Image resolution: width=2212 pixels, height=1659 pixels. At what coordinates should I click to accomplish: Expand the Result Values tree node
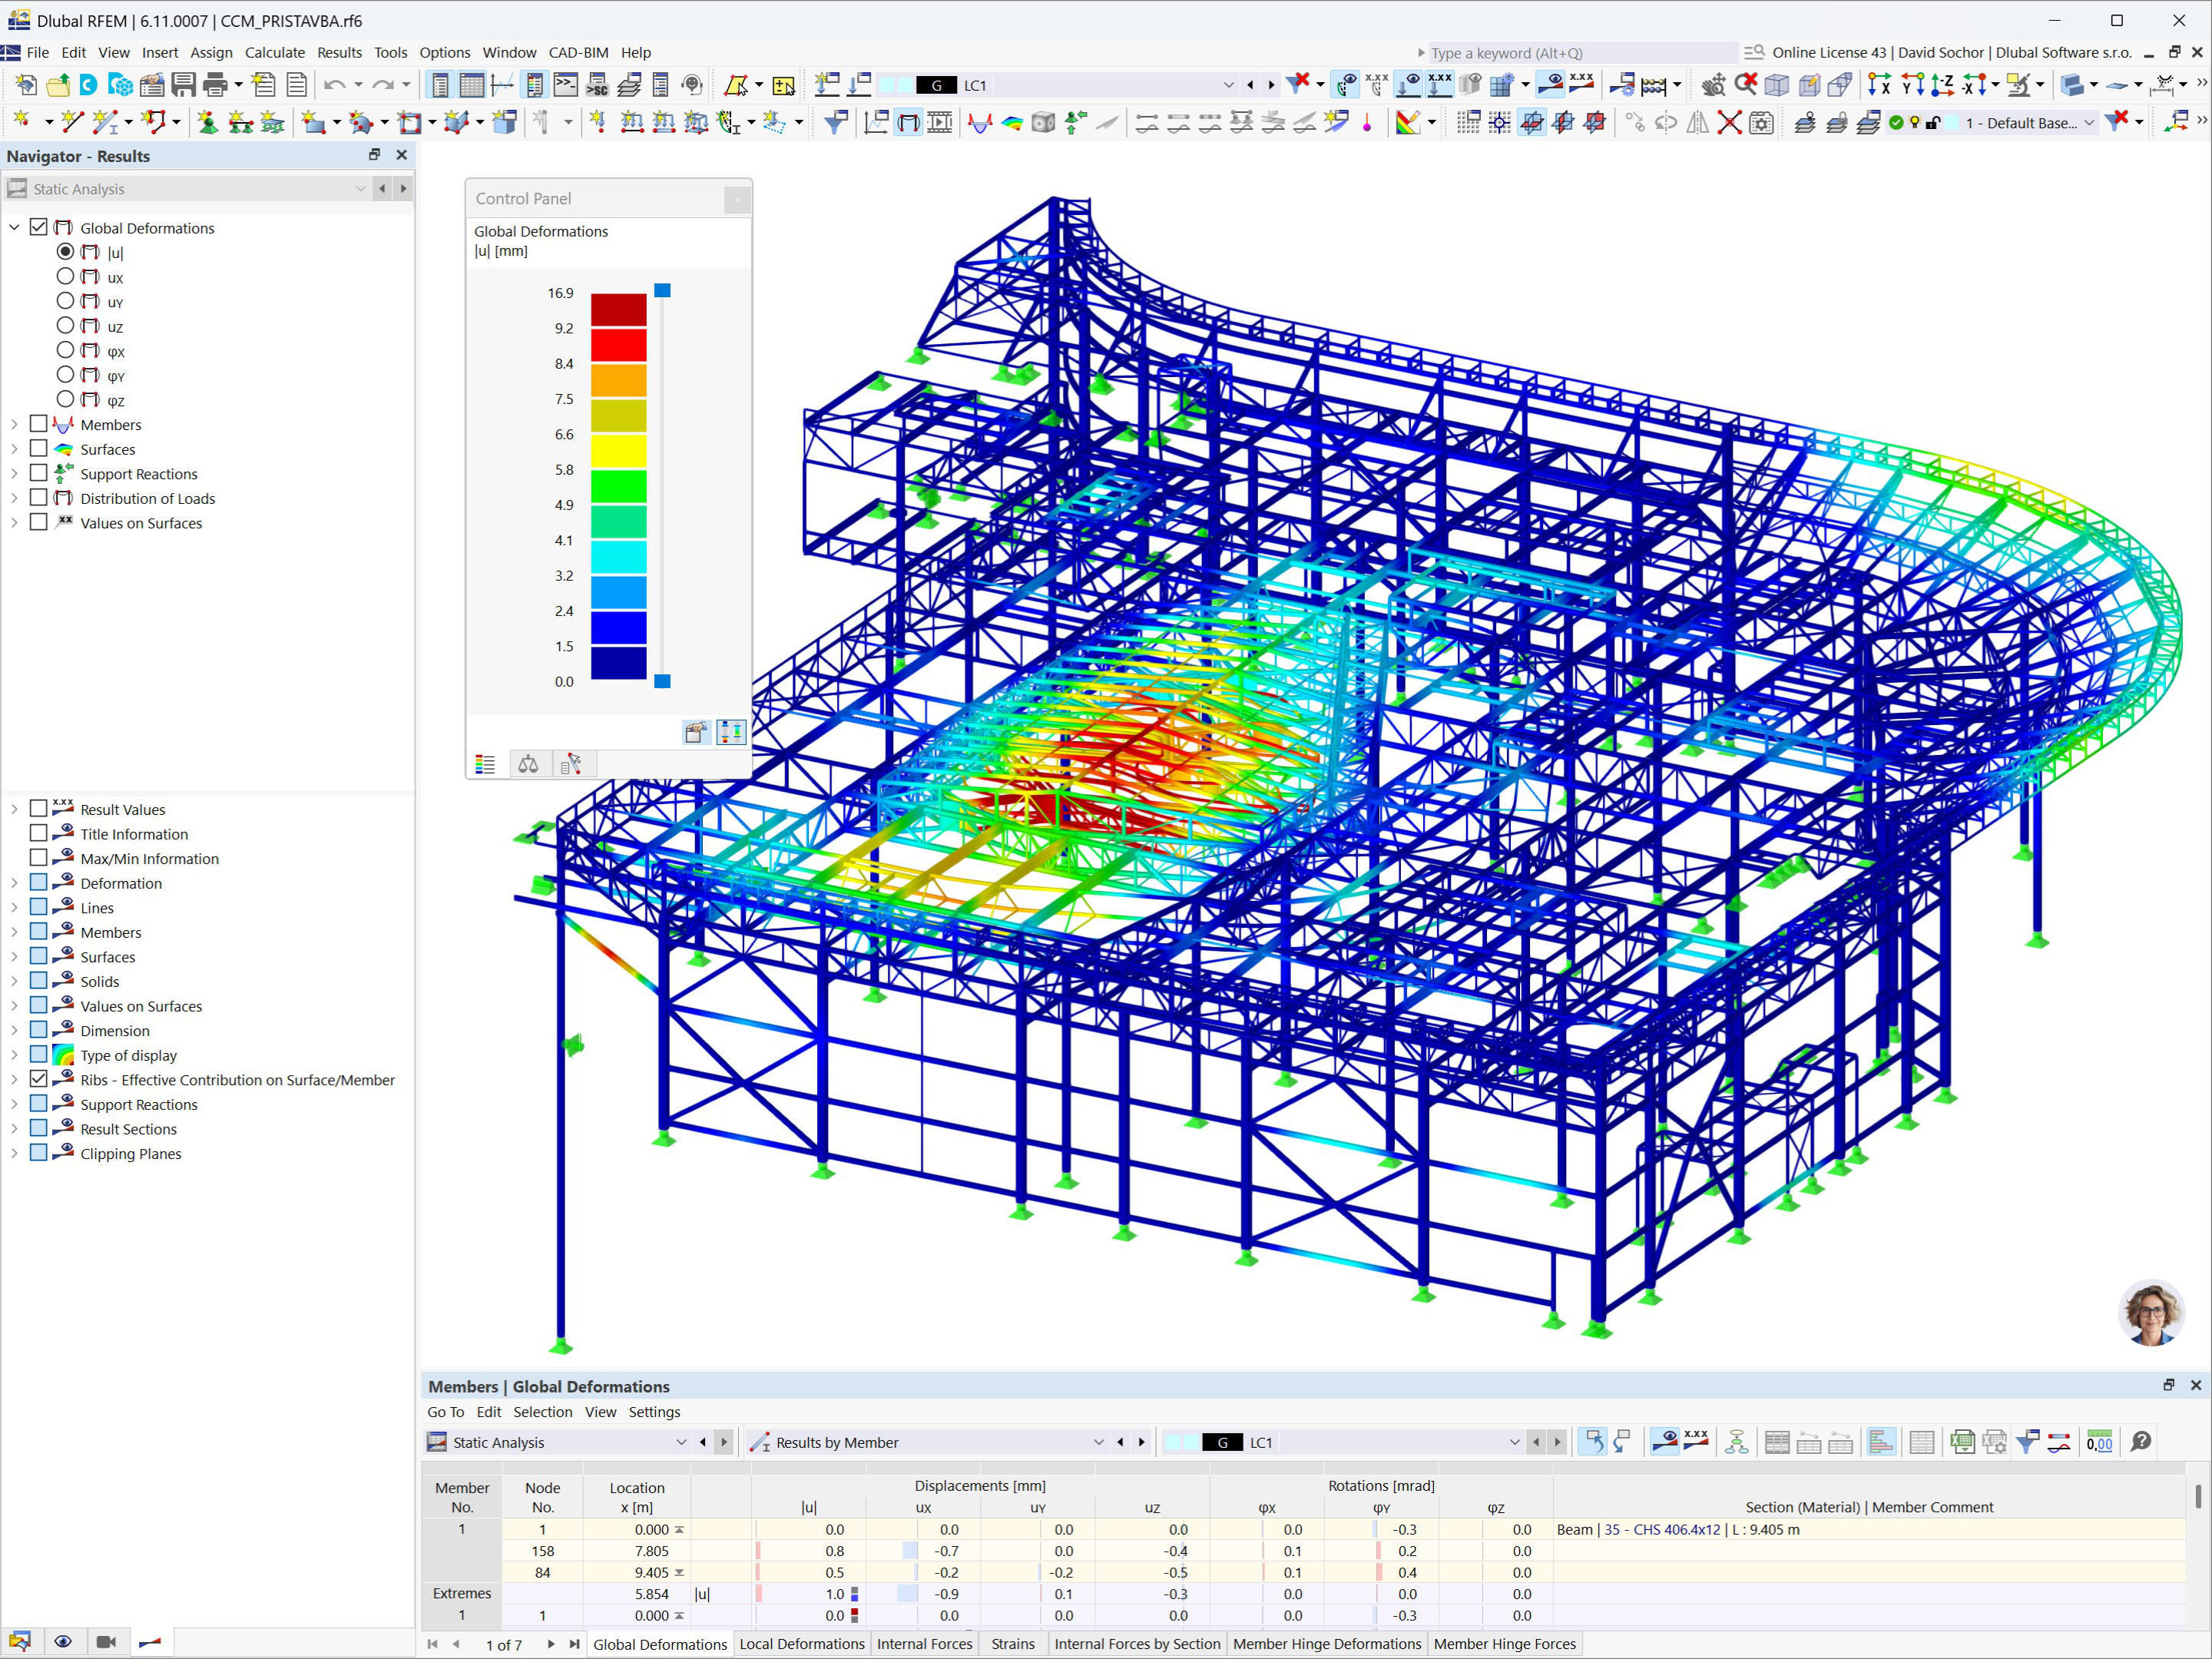14,809
